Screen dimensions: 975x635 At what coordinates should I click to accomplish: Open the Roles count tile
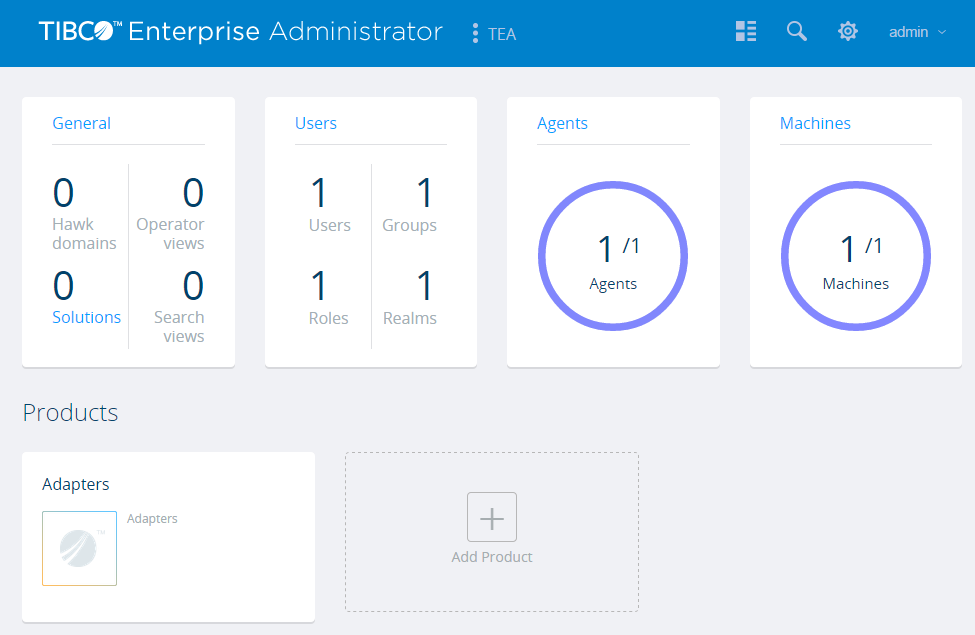coord(320,286)
